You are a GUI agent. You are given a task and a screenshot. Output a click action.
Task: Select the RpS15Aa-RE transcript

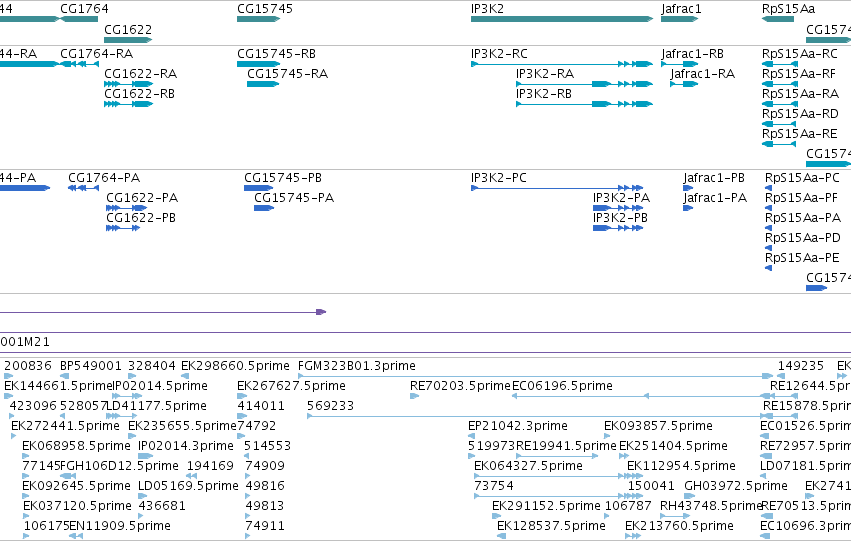[779, 144]
